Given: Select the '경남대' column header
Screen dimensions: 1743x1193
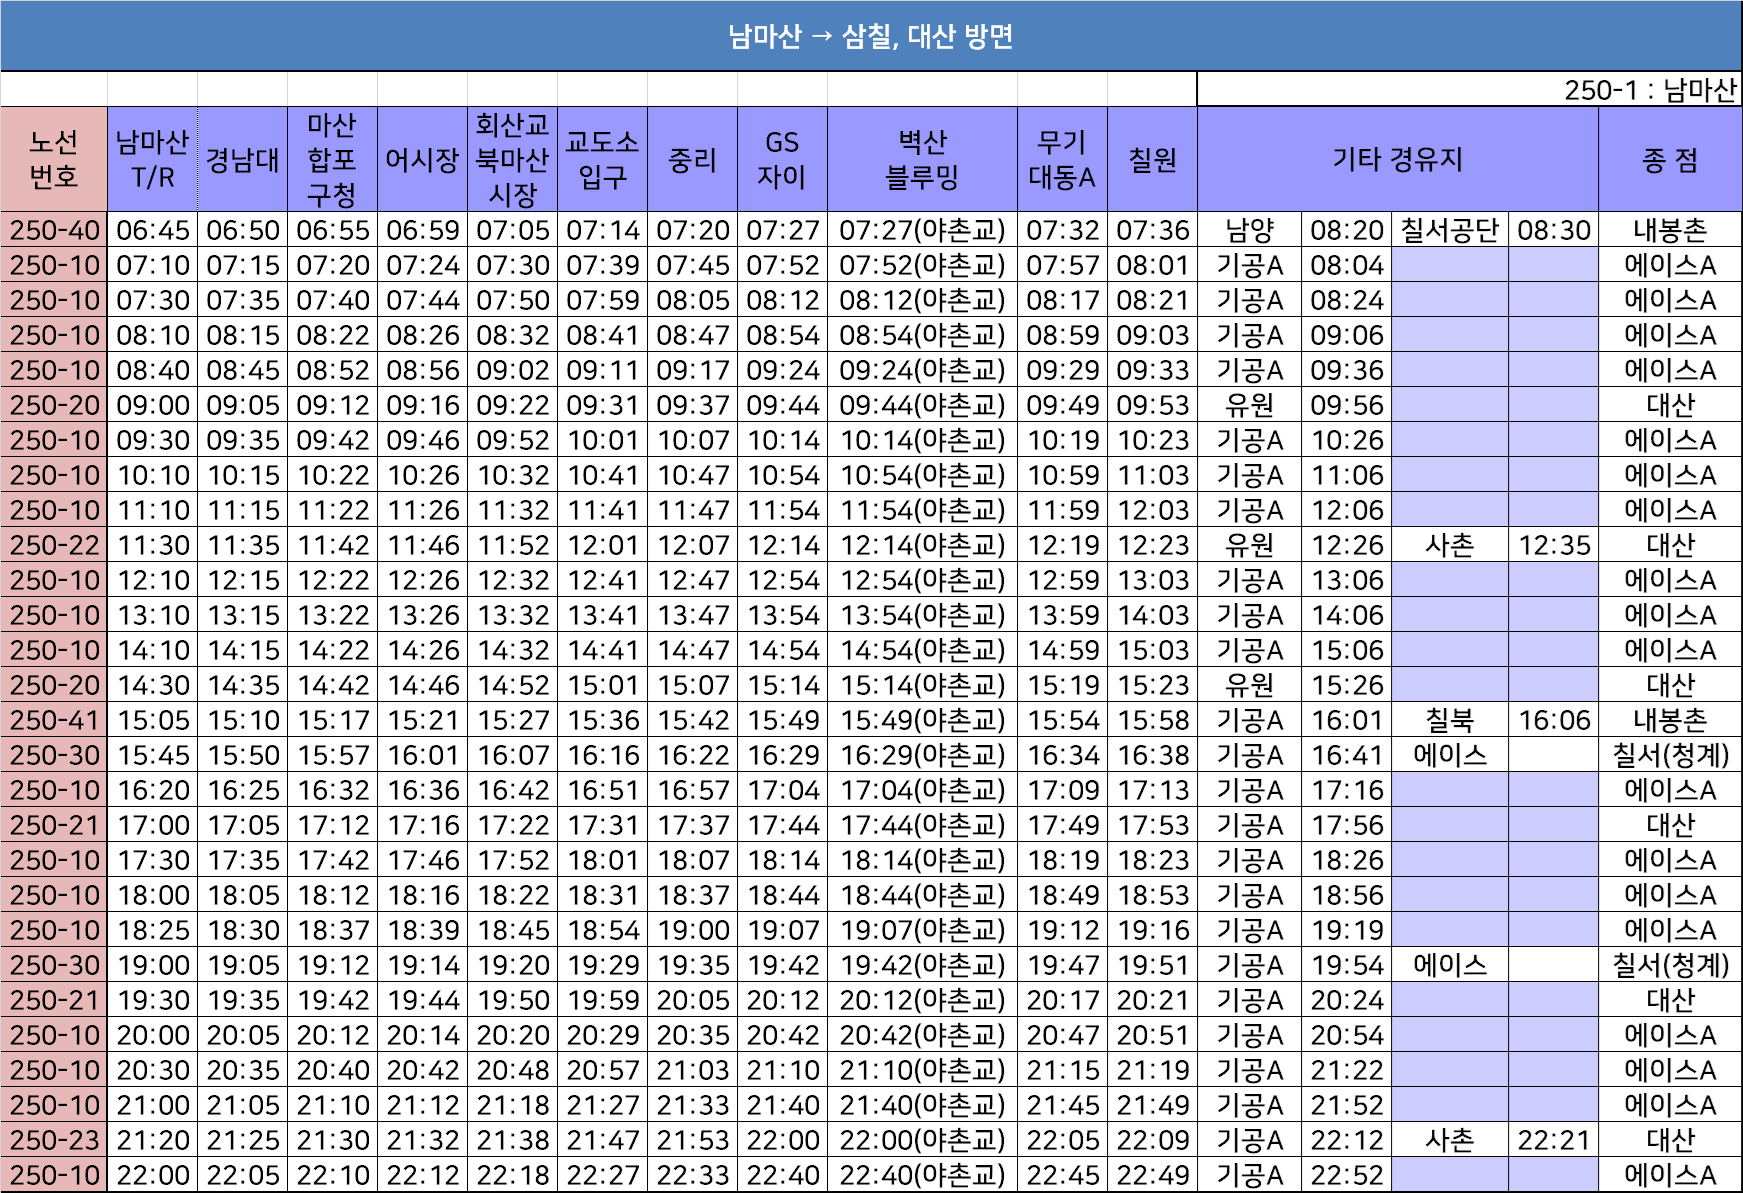Looking at the screenshot, I should 242,160.
